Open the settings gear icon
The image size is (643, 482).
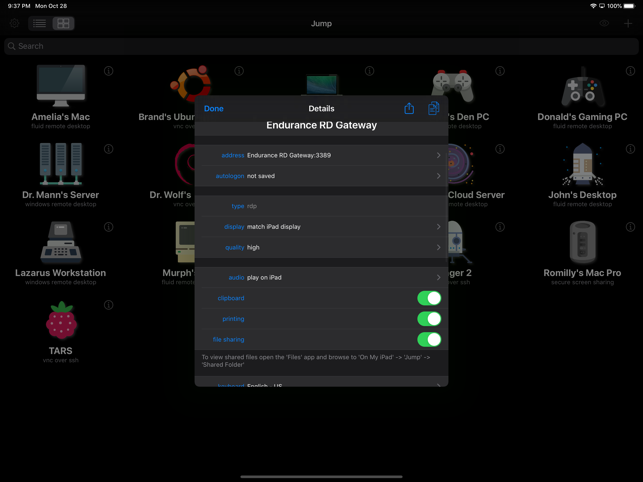[x=14, y=23]
